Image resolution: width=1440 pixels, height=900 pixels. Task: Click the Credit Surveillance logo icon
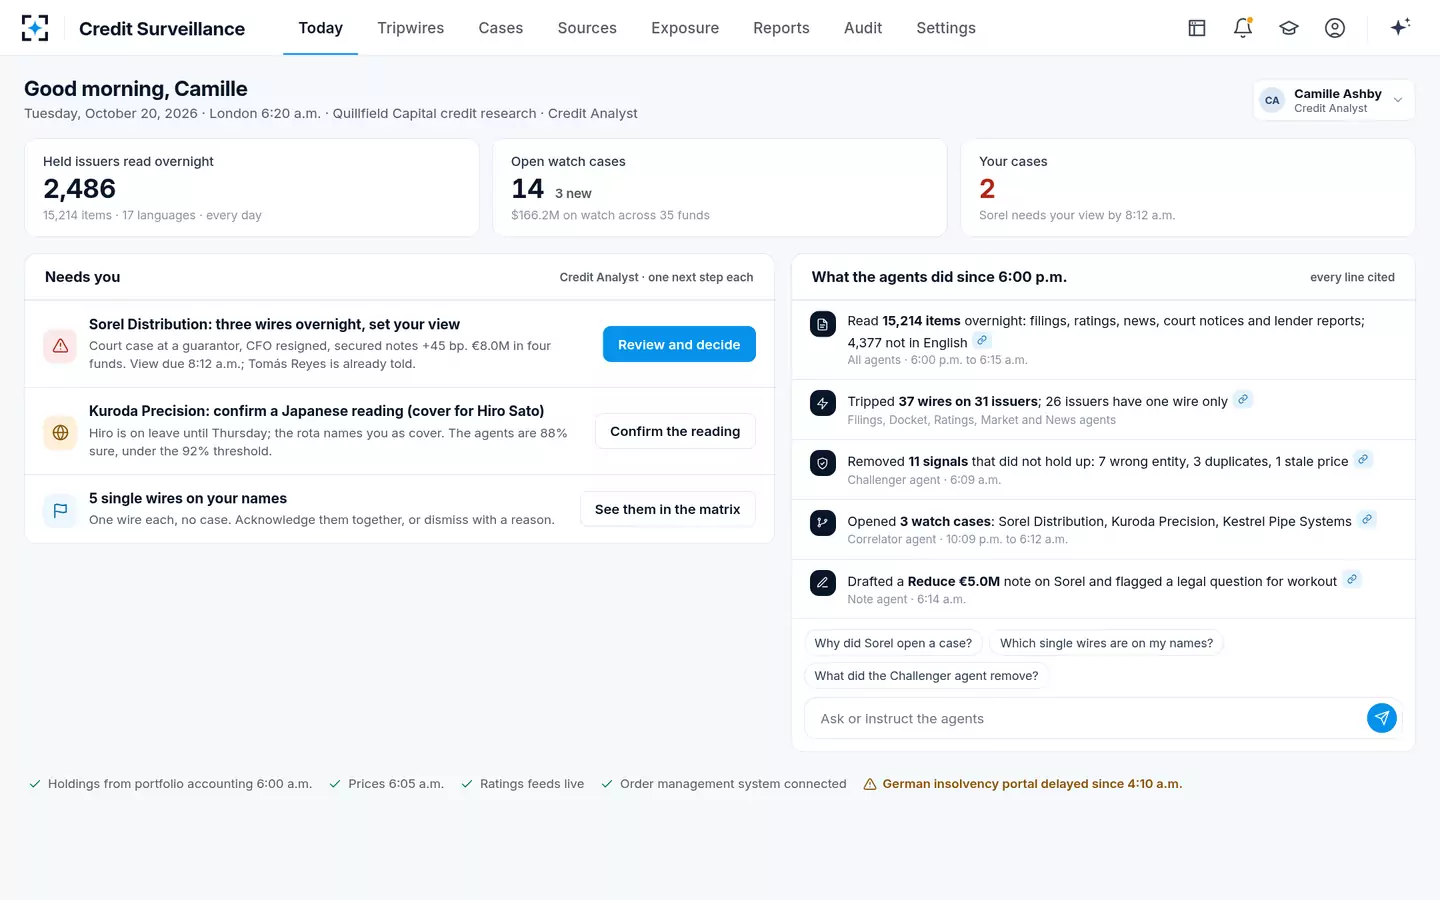35,28
